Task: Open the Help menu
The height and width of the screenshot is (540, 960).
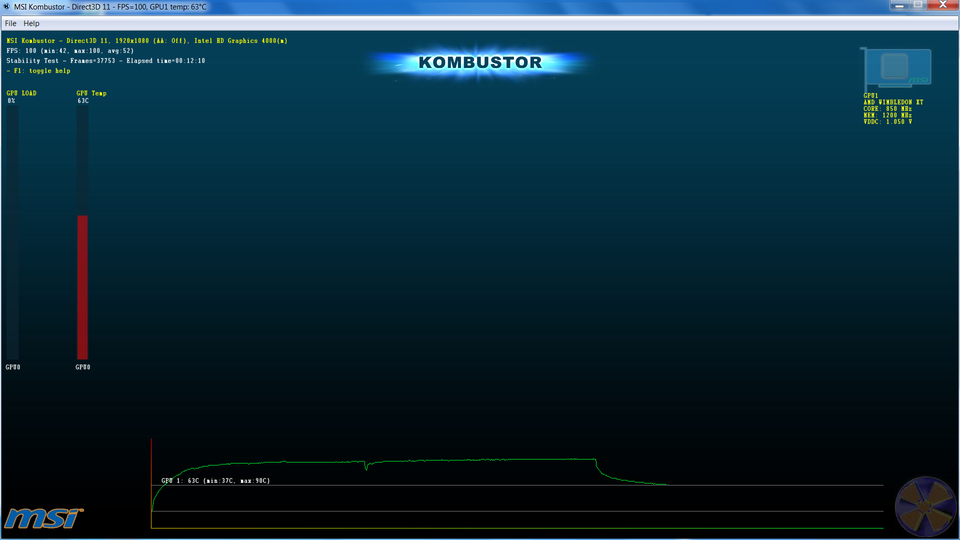Action: click(31, 23)
